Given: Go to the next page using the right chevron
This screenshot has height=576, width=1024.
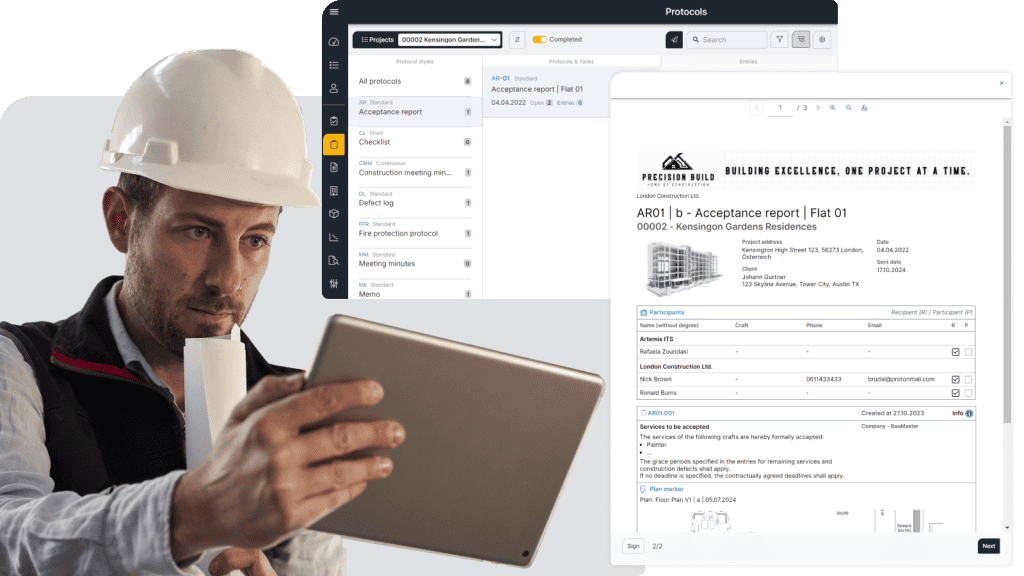Looking at the screenshot, I should click(817, 107).
